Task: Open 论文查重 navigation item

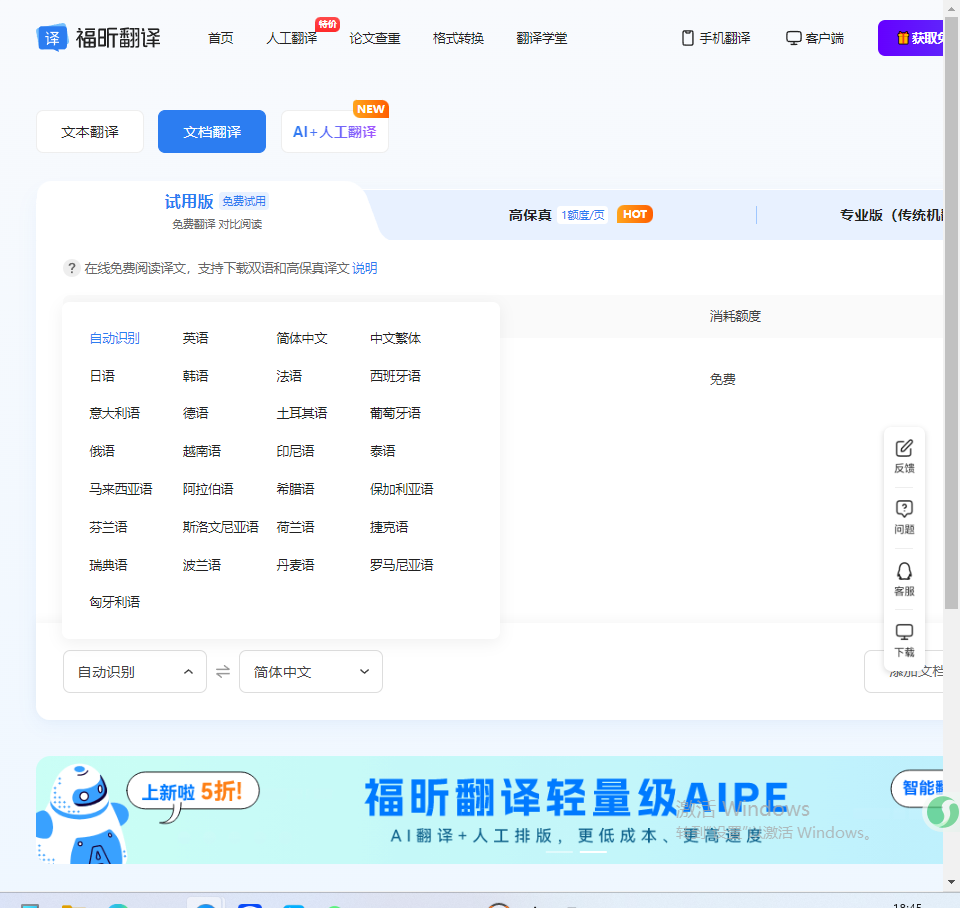Action: [375, 38]
